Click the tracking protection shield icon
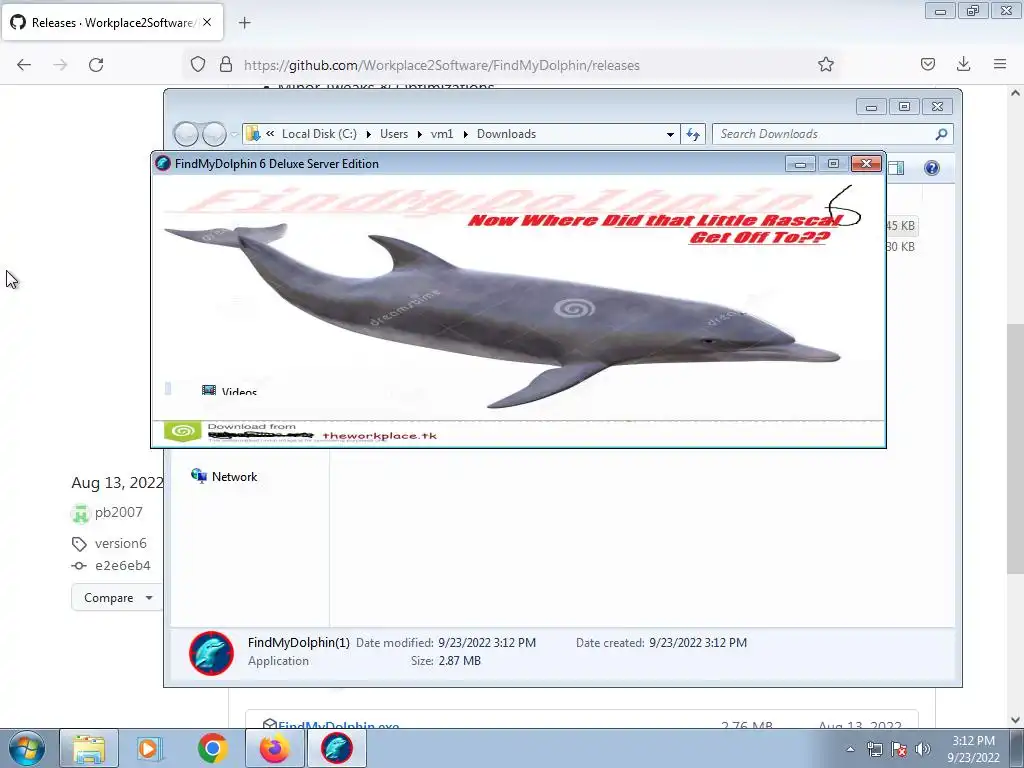The width and height of the screenshot is (1024, 768). tap(198, 65)
